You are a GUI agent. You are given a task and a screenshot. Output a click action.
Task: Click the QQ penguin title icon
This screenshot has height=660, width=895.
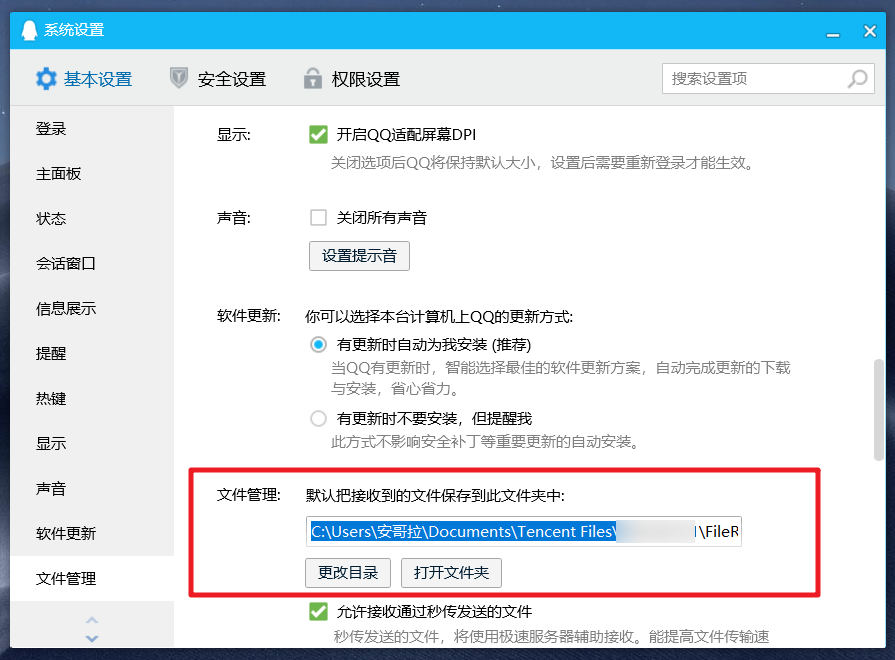tap(29, 30)
